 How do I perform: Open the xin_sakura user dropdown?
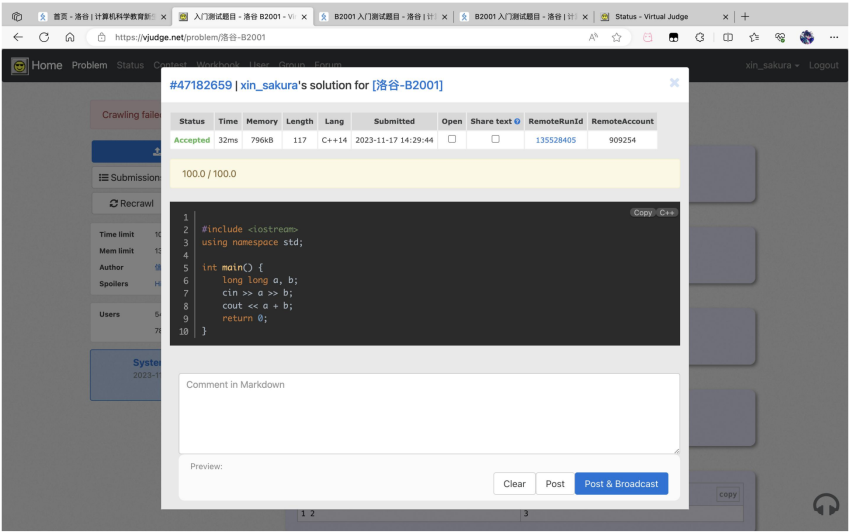pyautogui.click(x=772, y=66)
